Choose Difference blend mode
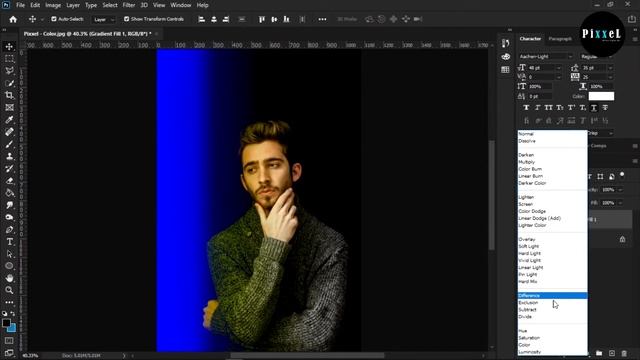Viewport: 640px width, 360px height. pyautogui.click(x=552, y=296)
